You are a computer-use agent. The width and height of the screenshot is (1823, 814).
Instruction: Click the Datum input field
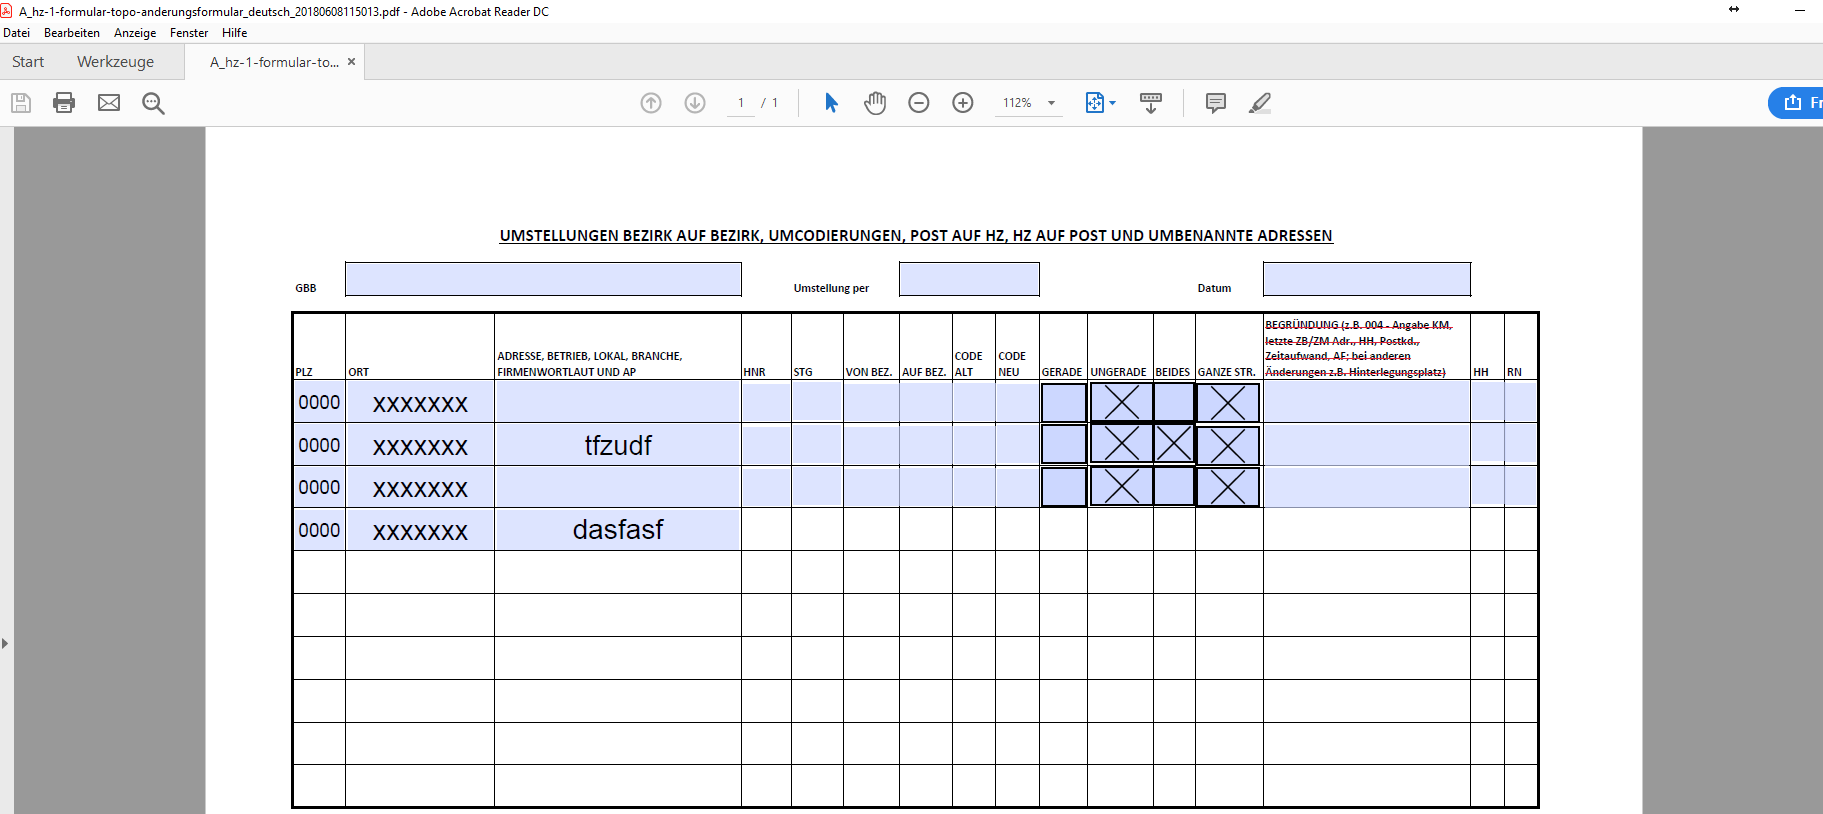[x=1366, y=279]
